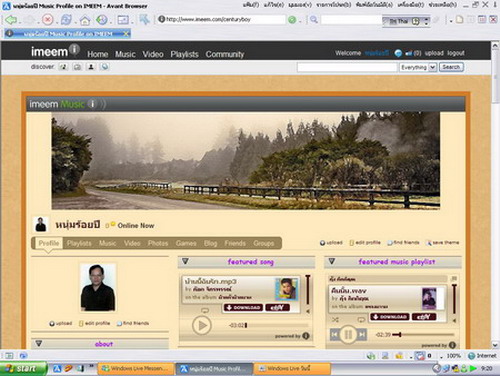This screenshot has width=500, height=376.
Task: Toggle repeat in the featured music playlist player
Action: point(361,320)
